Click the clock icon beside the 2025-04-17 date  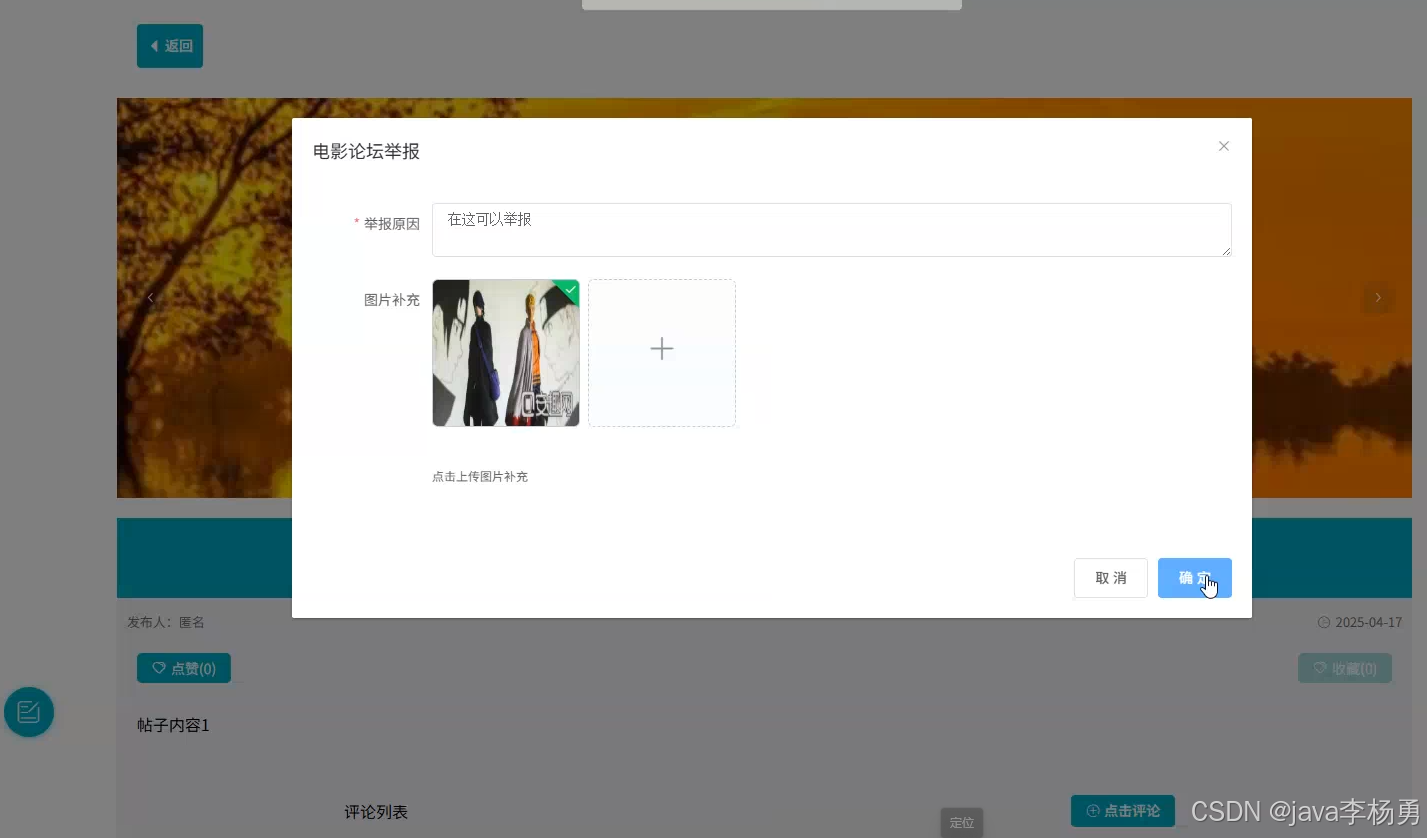[1324, 622]
